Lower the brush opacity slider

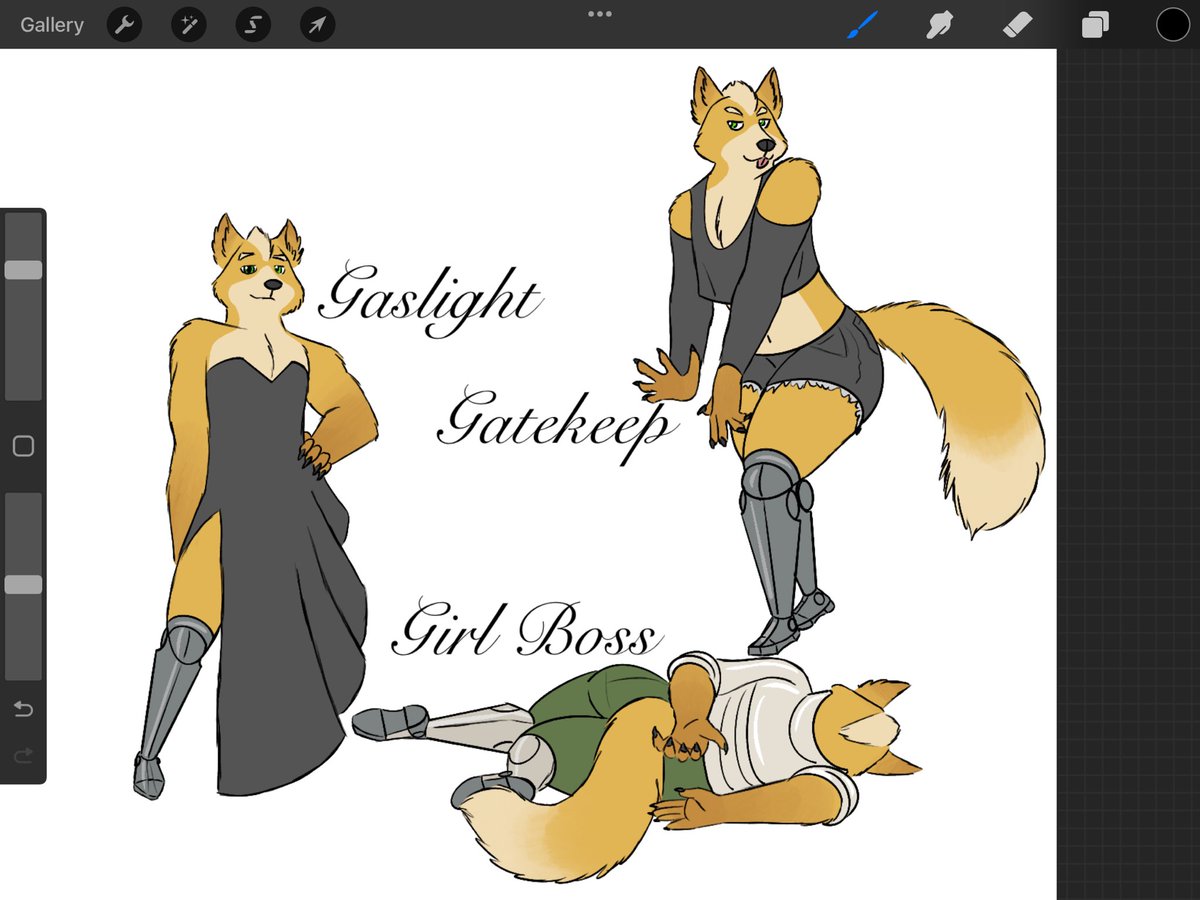(23, 583)
